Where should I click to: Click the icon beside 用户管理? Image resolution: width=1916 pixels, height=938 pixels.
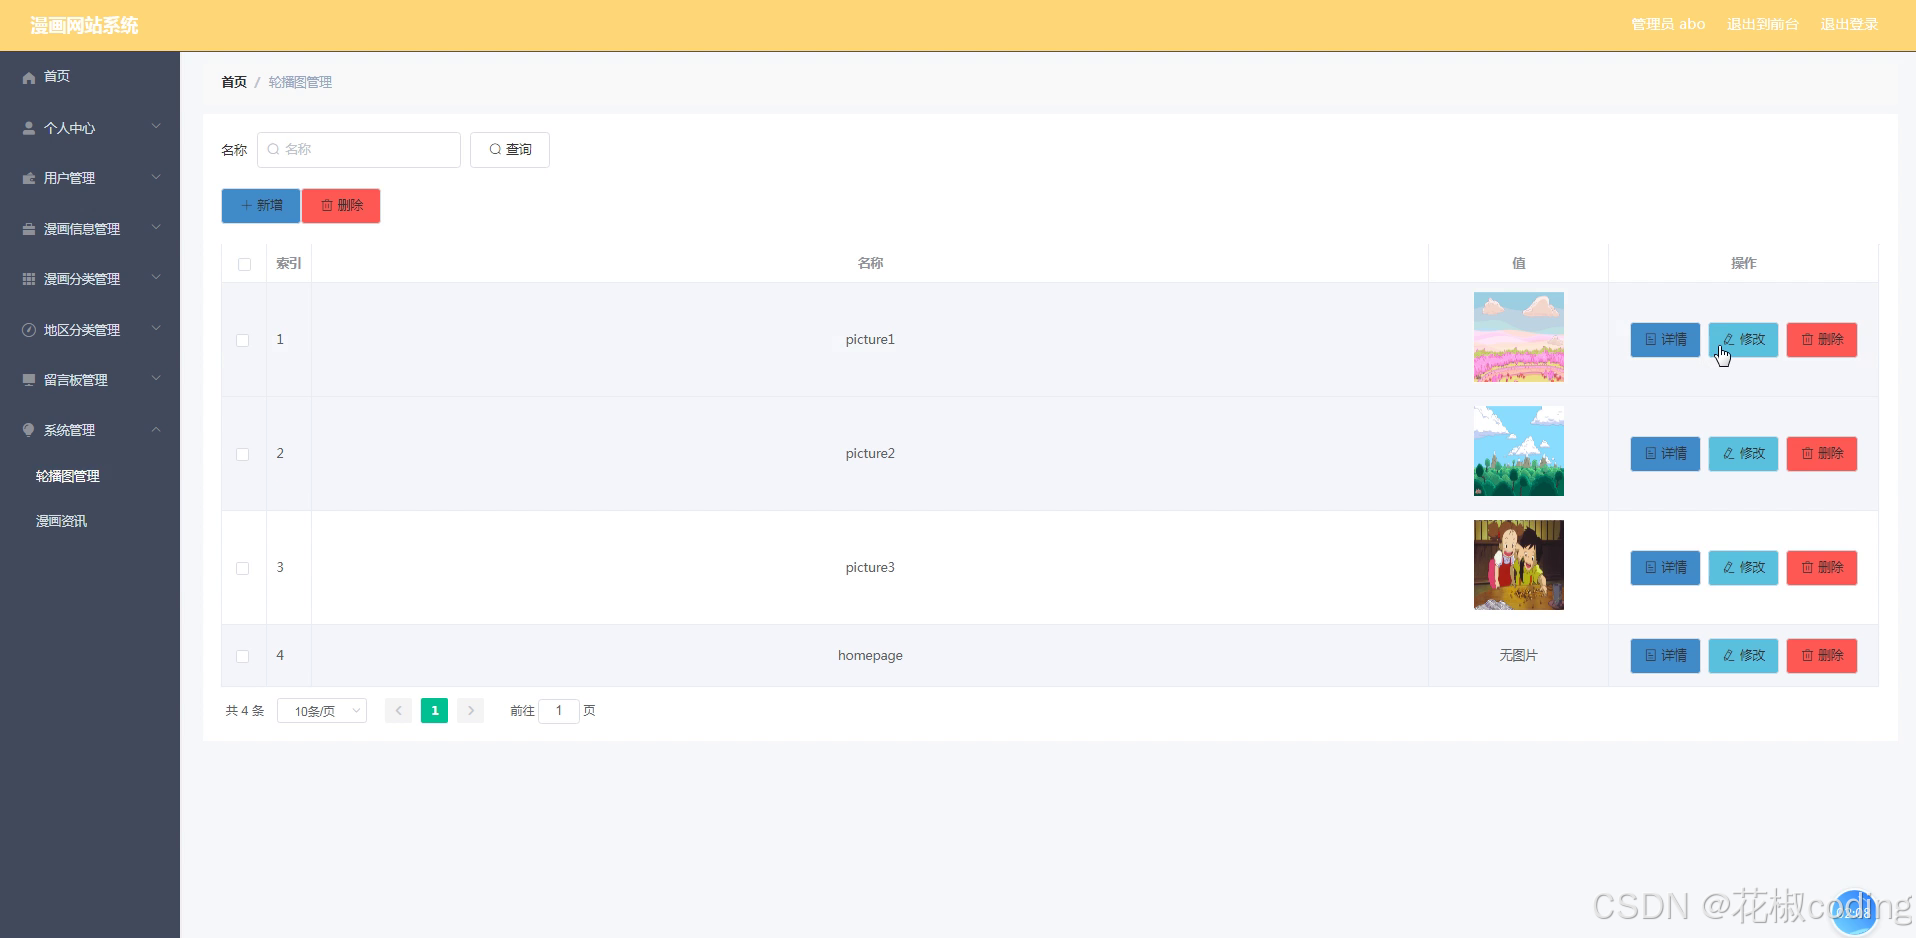pos(29,178)
